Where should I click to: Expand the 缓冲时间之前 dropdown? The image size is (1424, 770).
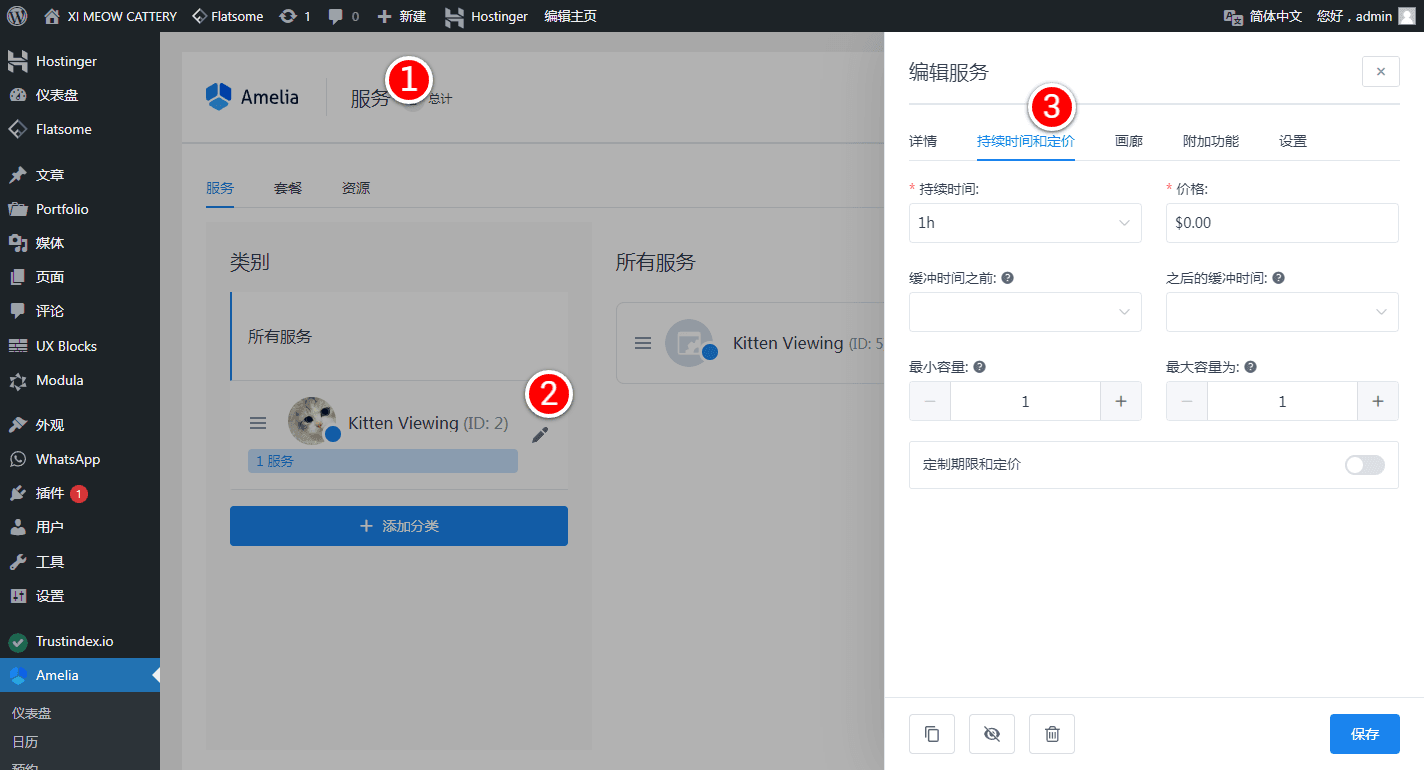click(x=1025, y=312)
